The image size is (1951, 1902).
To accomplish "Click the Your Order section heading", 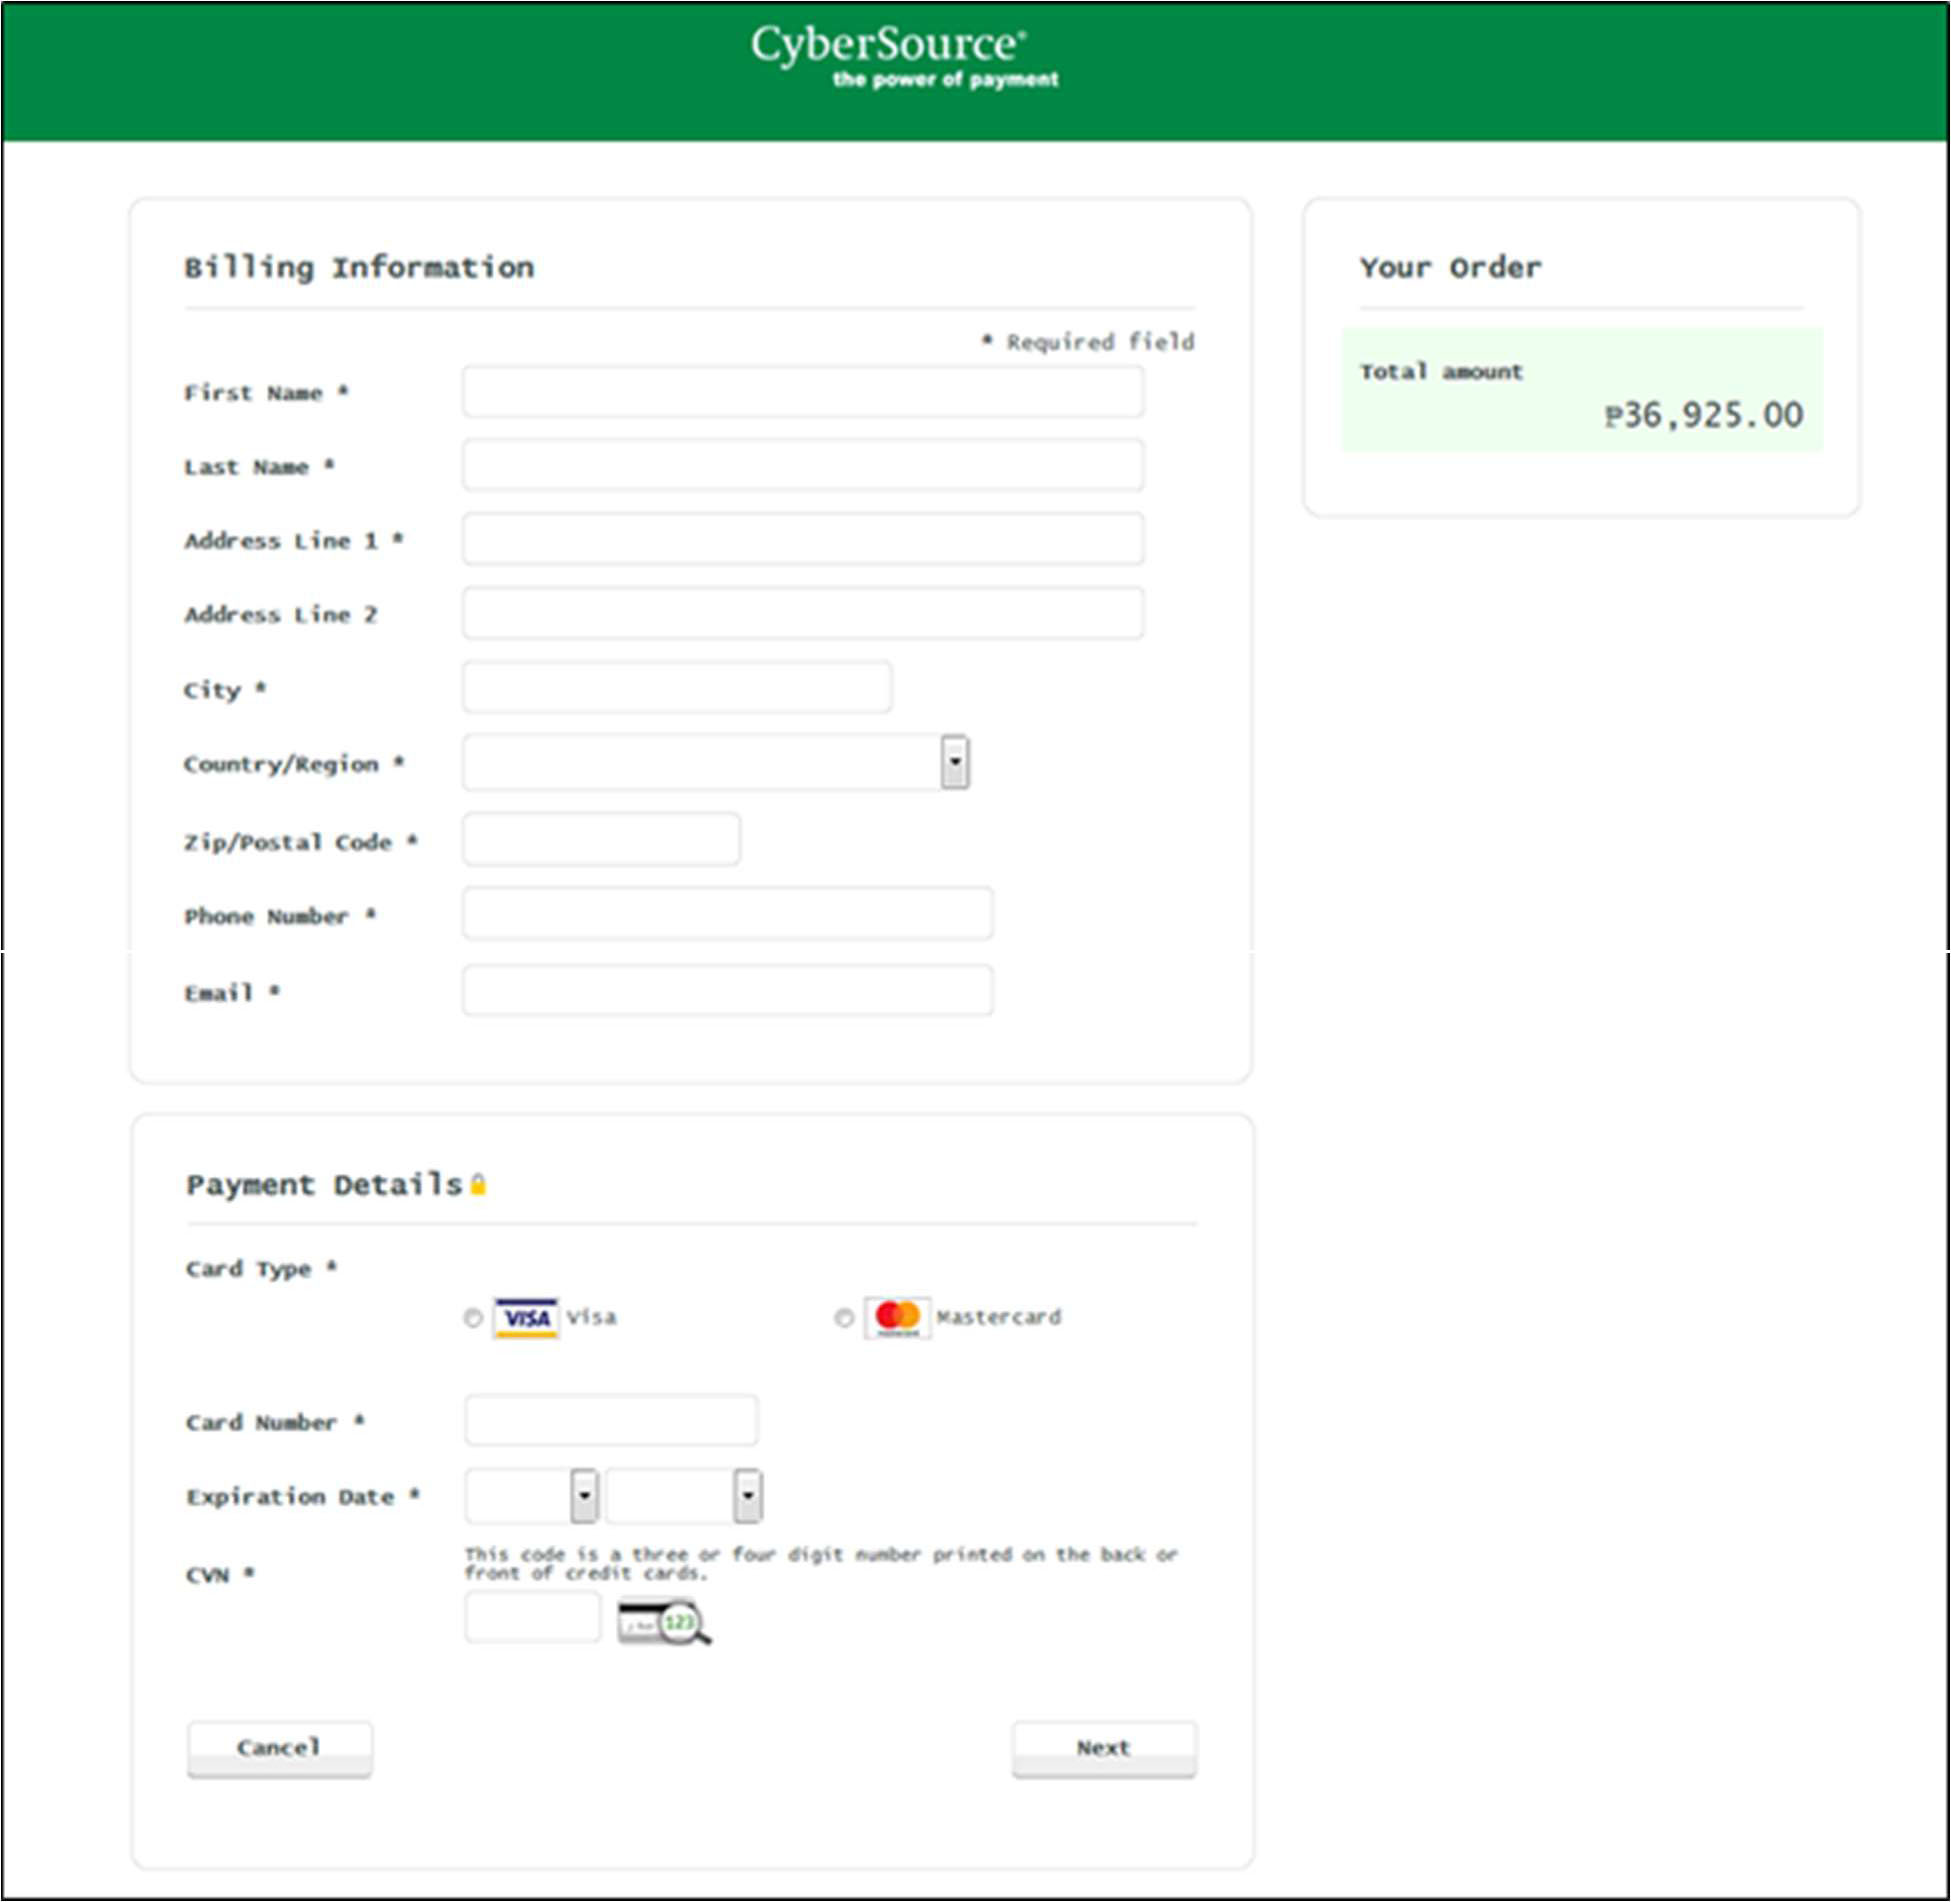I will click(x=1450, y=266).
